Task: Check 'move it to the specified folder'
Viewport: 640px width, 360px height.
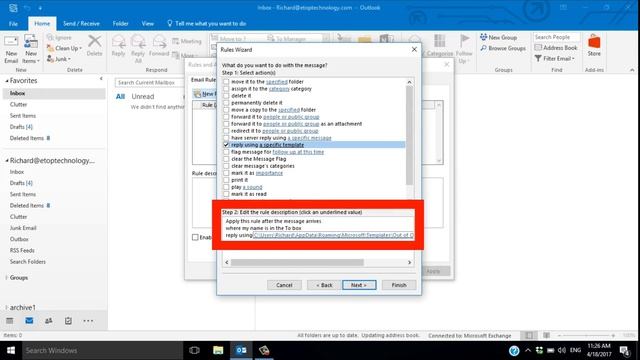Action: (x=226, y=82)
